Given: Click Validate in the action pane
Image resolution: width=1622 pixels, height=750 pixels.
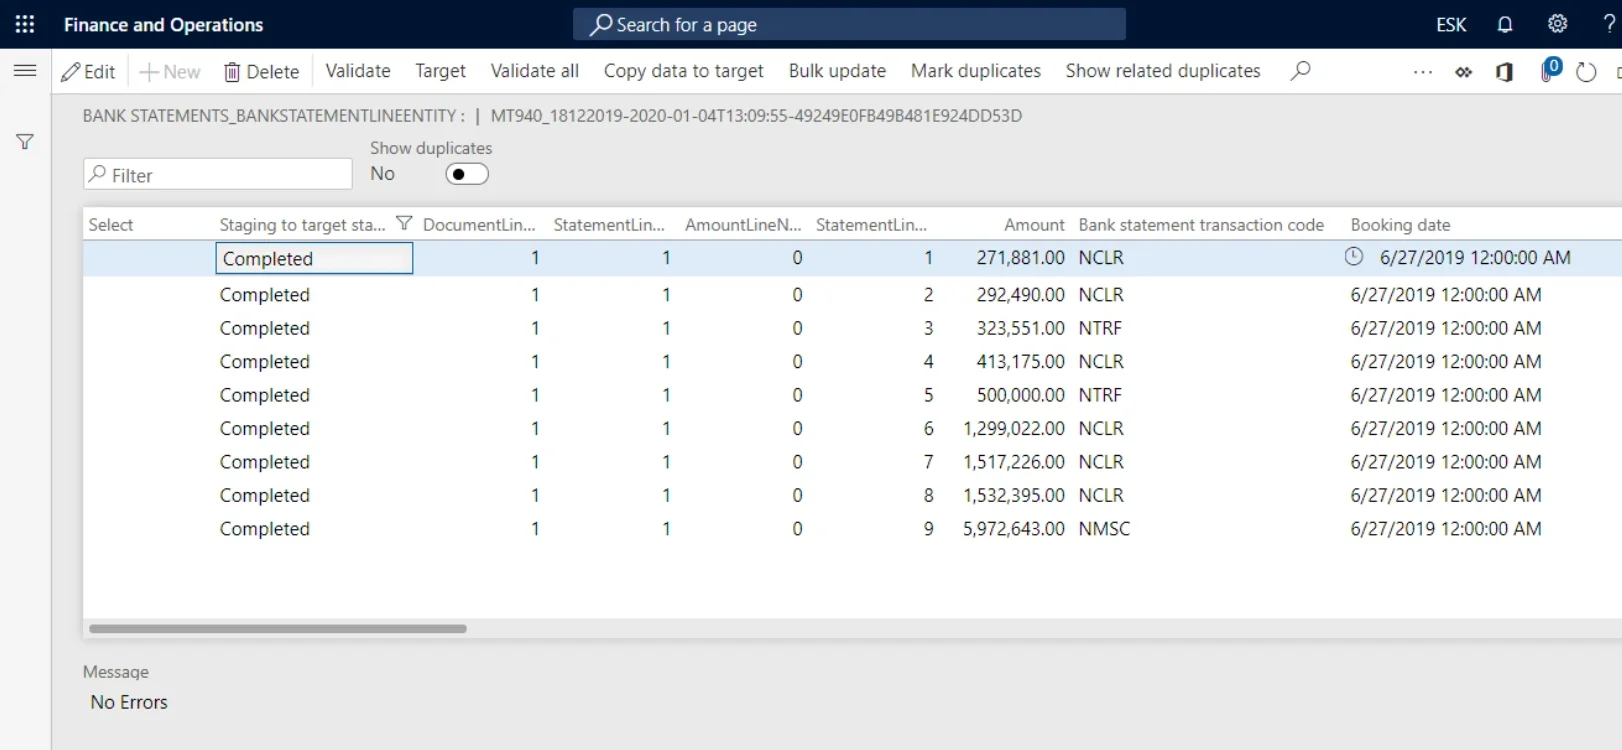Looking at the screenshot, I should click(358, 71).
